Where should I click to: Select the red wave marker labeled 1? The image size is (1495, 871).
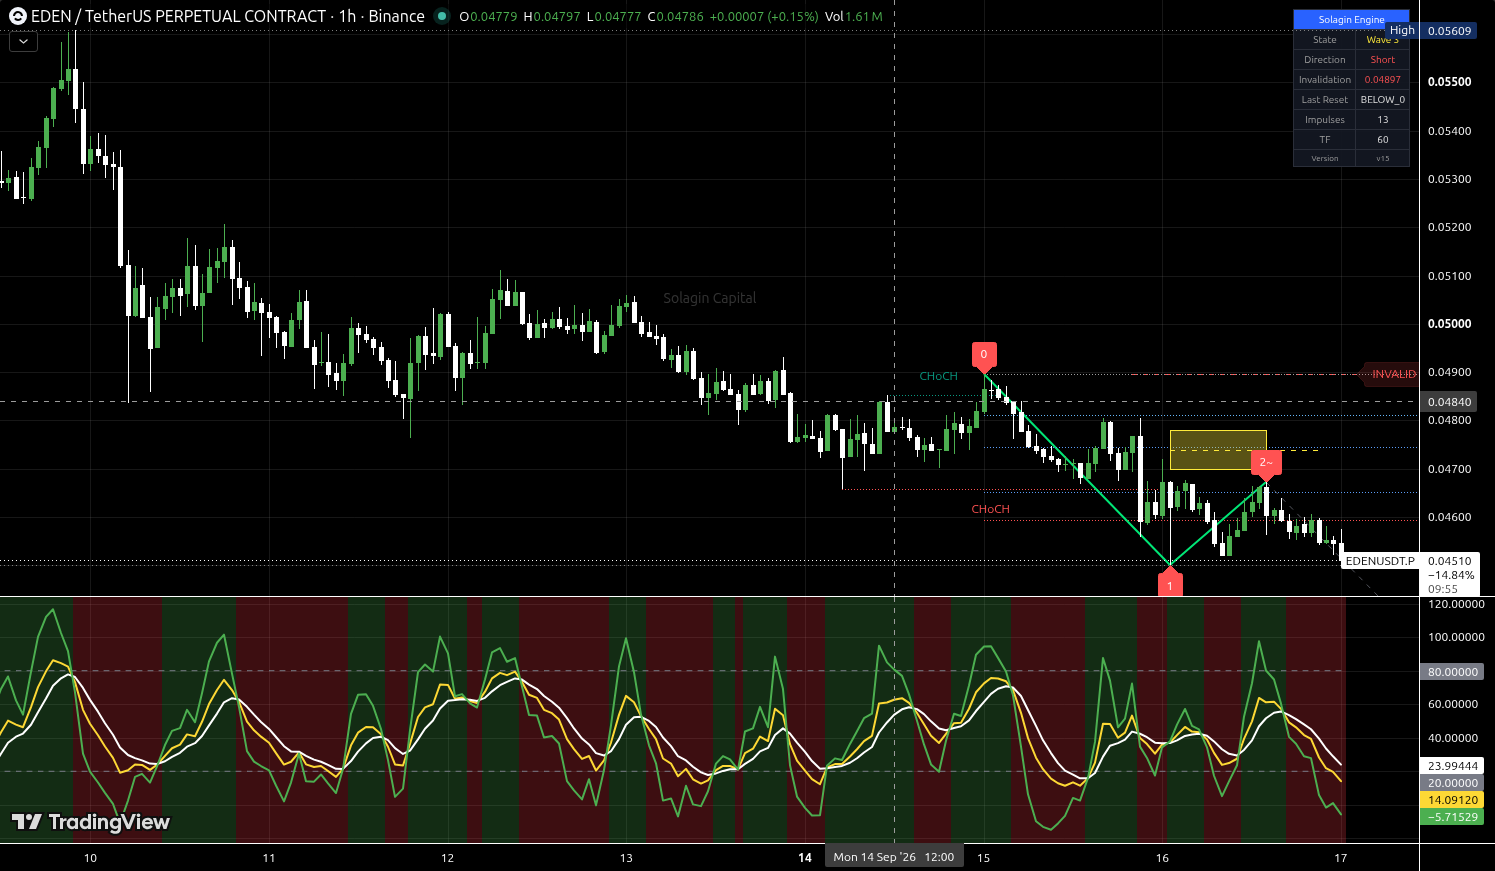(1170, 584)
